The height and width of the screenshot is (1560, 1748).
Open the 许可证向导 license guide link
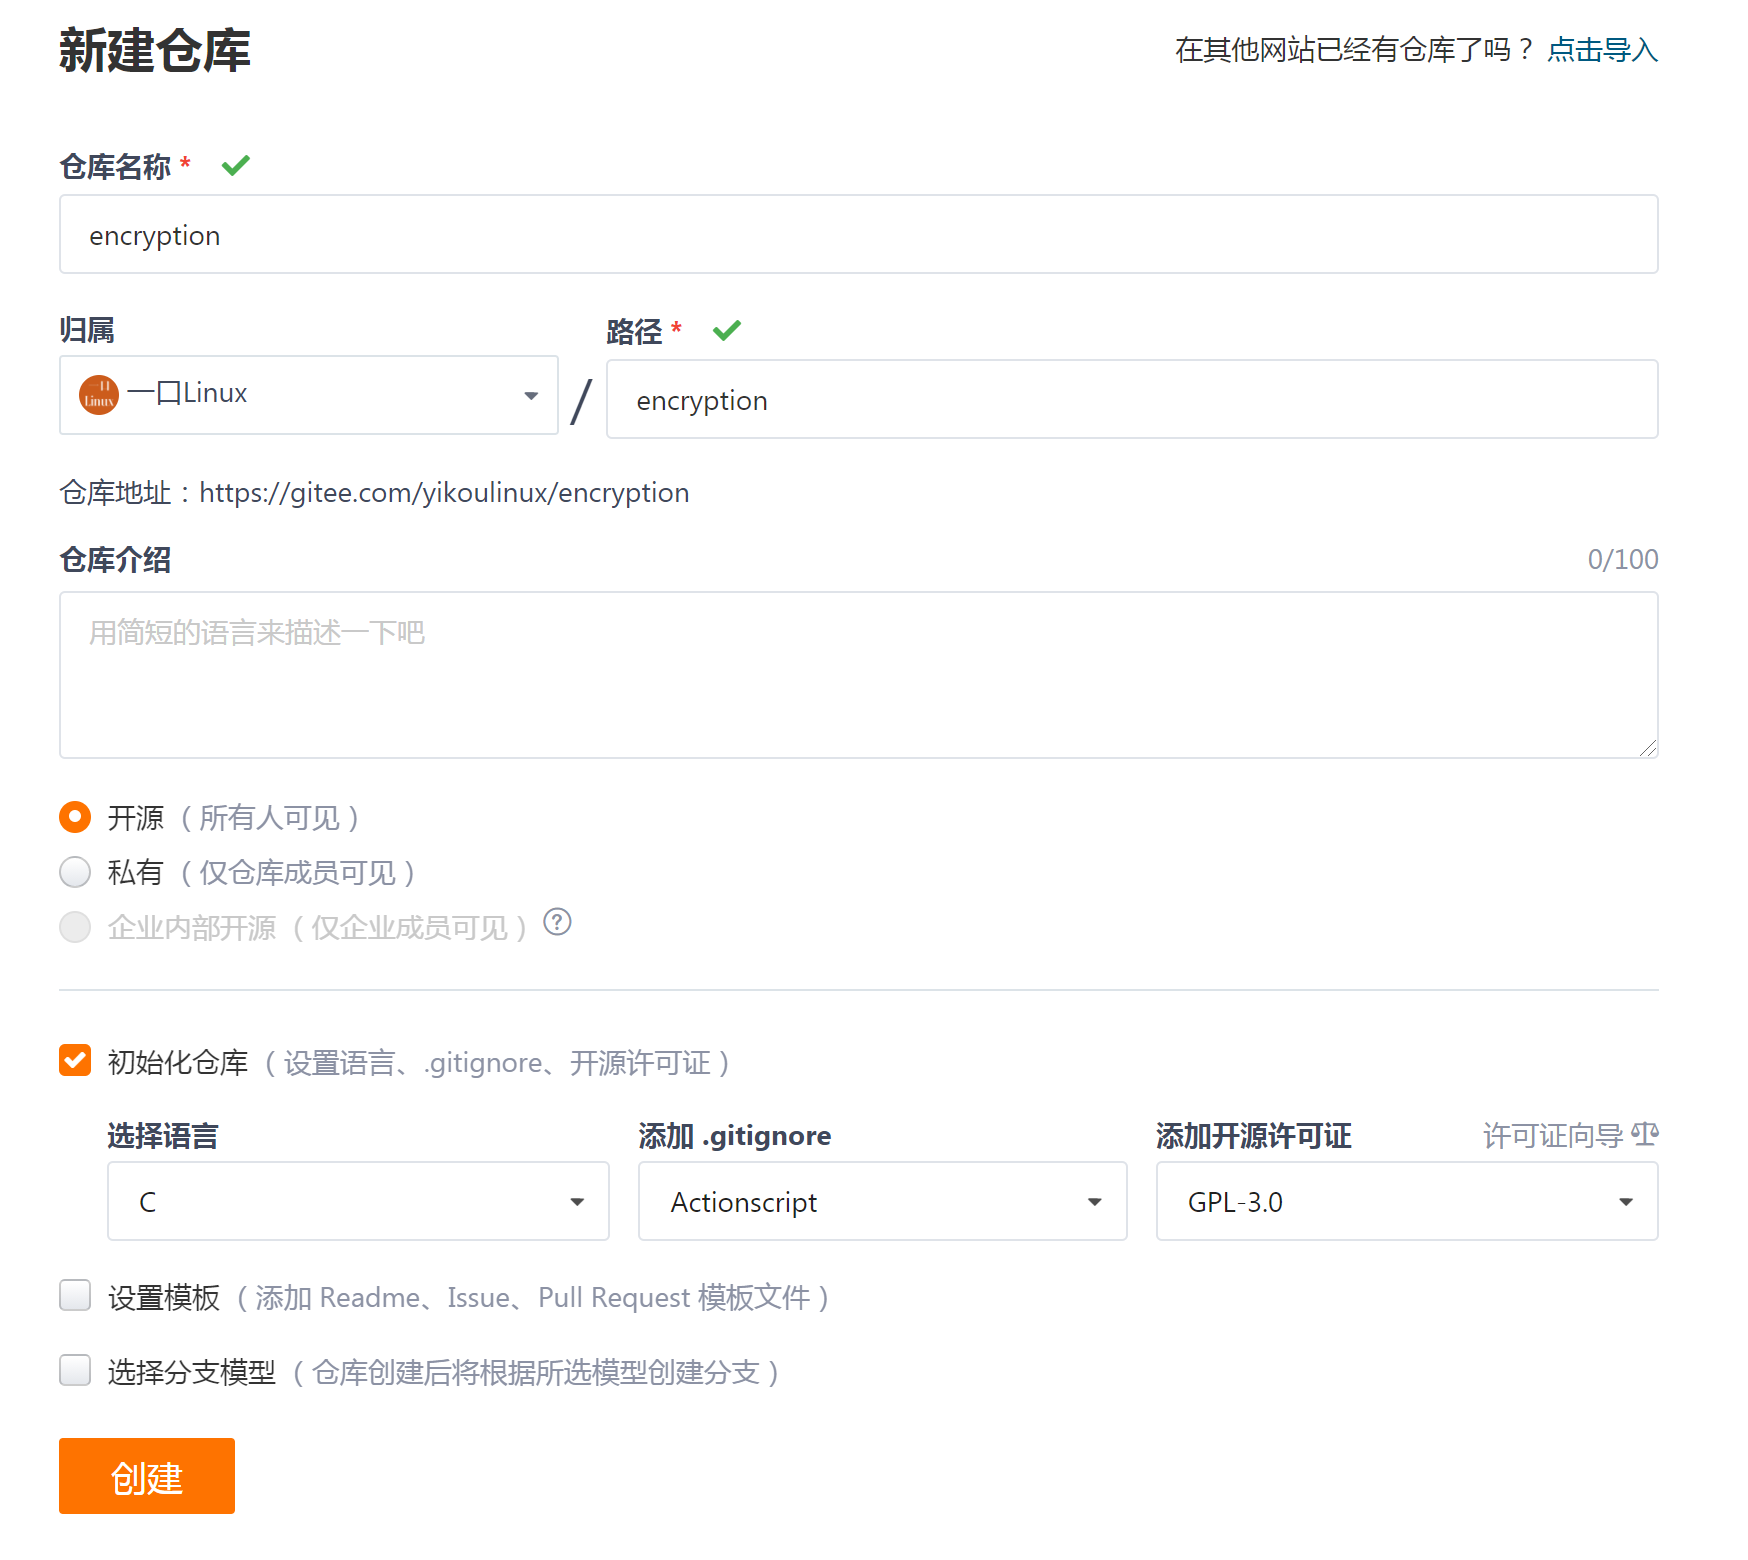point(1553,1136)
